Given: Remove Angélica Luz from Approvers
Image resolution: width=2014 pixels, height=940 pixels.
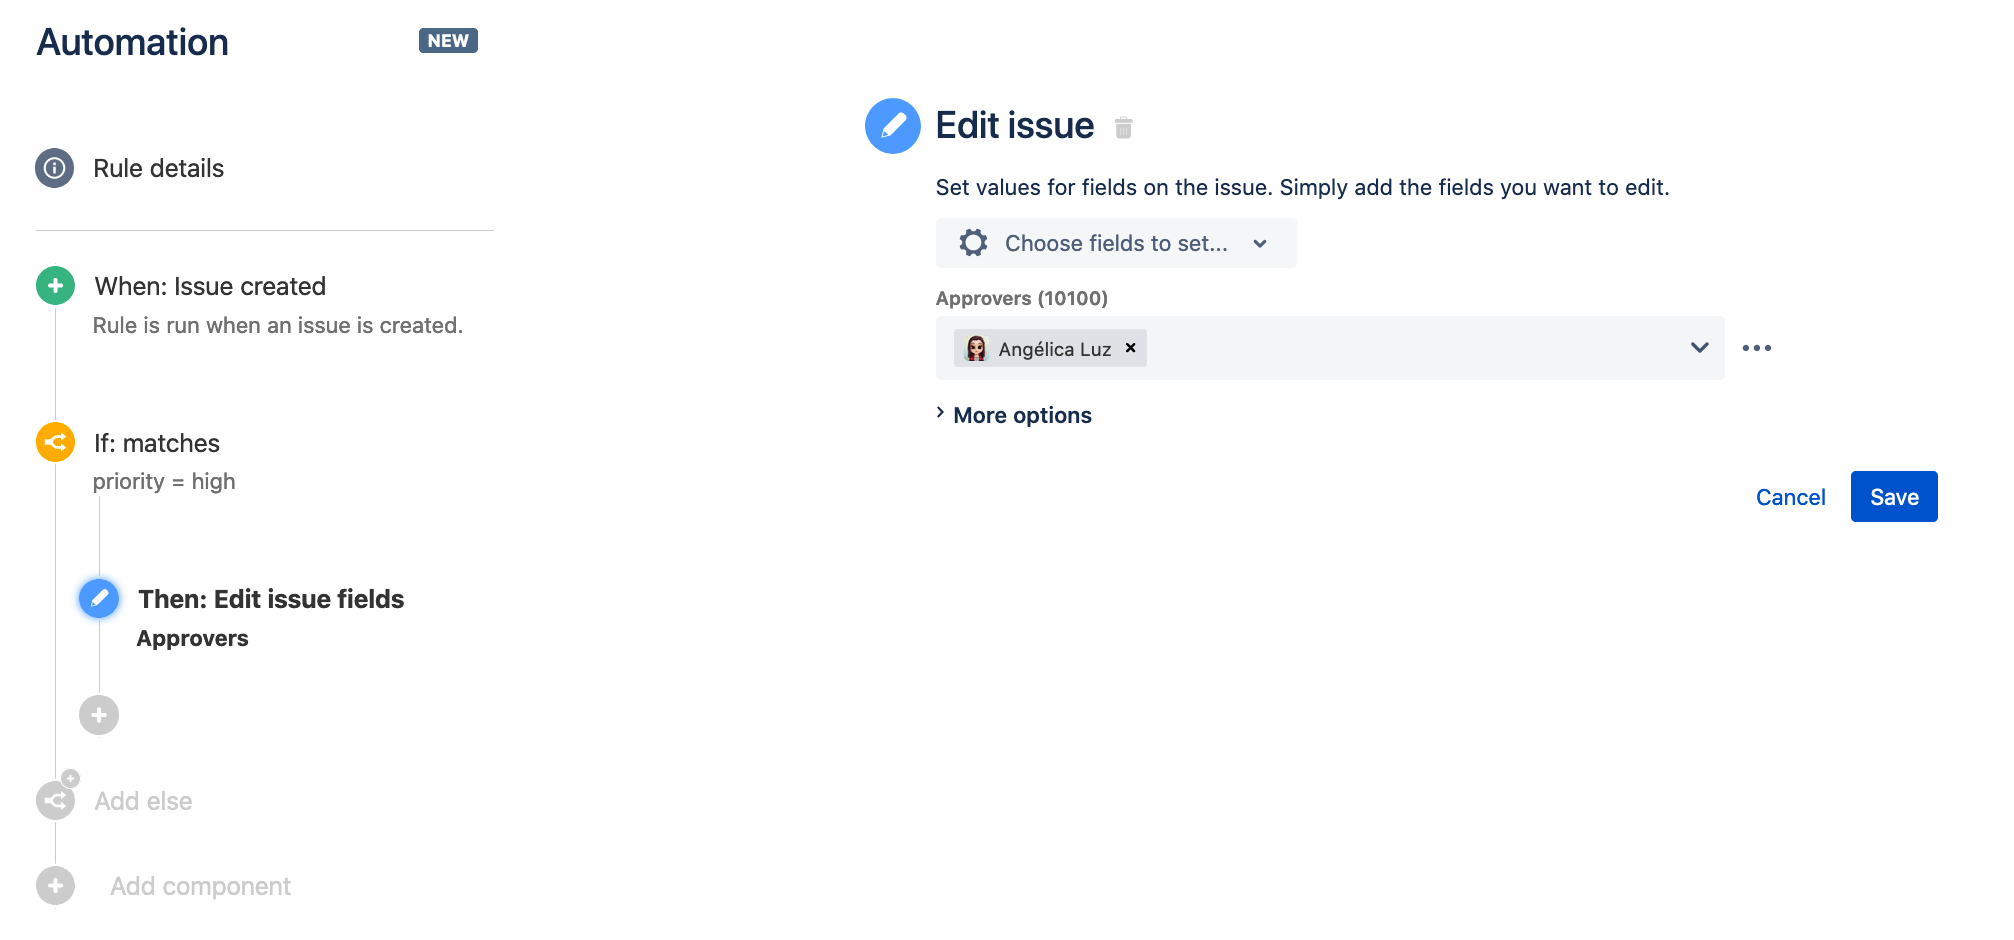Looking at the screenshot, I should [1130, 348].
